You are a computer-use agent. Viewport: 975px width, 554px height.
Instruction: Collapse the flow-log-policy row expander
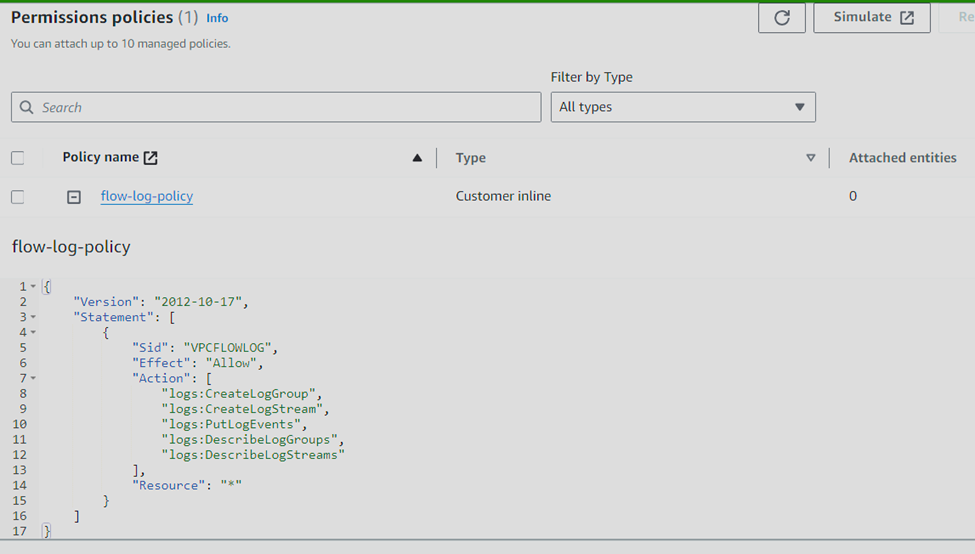click(74, 197)
